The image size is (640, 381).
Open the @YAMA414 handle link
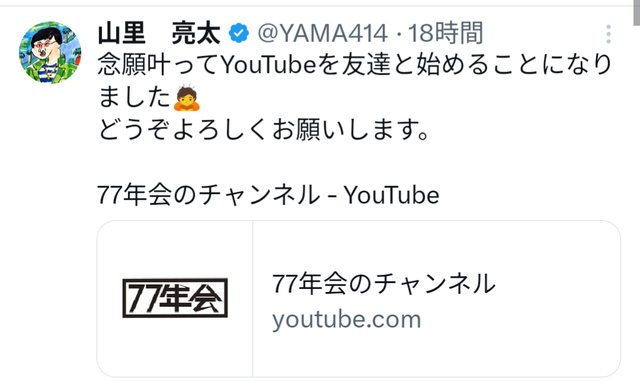[x=322, y=33]
